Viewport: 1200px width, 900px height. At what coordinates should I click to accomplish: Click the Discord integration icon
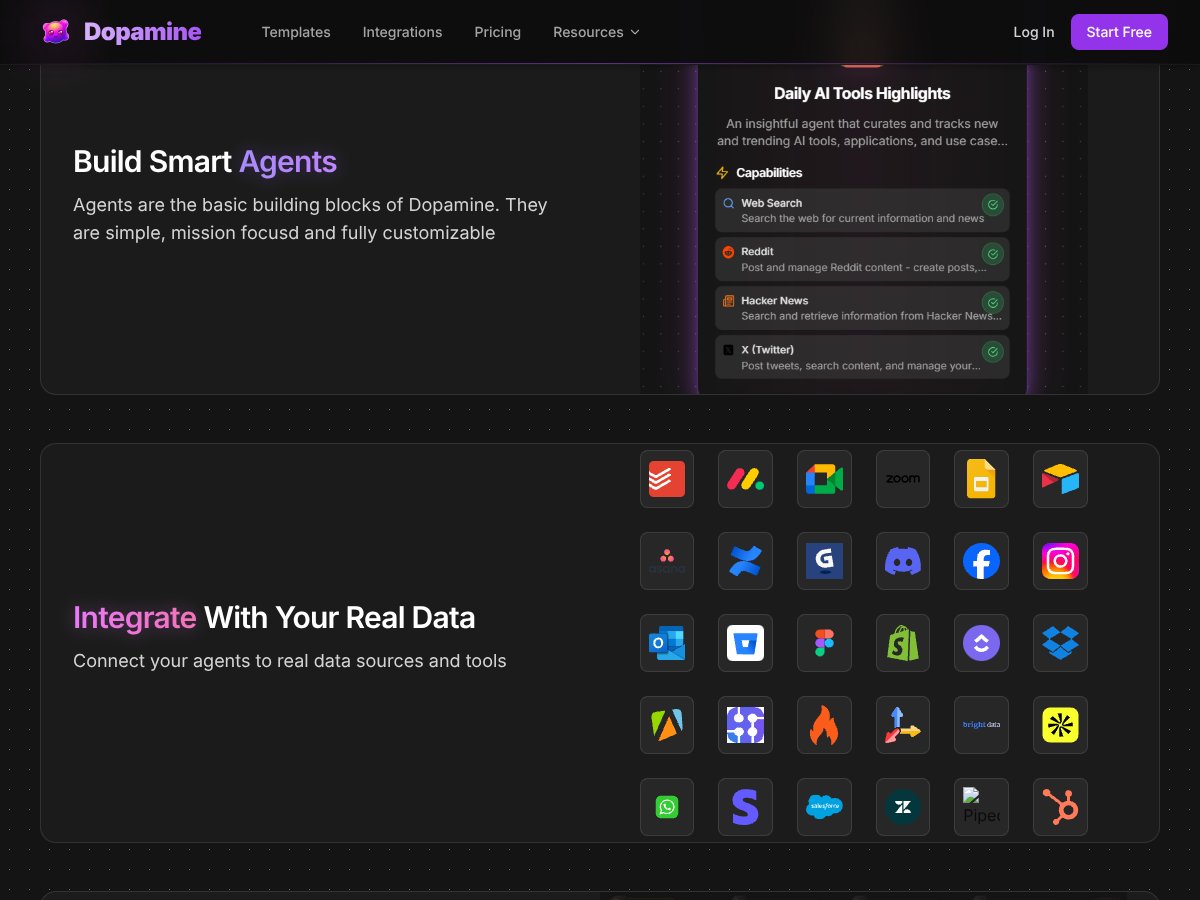(x=902, y=561)
